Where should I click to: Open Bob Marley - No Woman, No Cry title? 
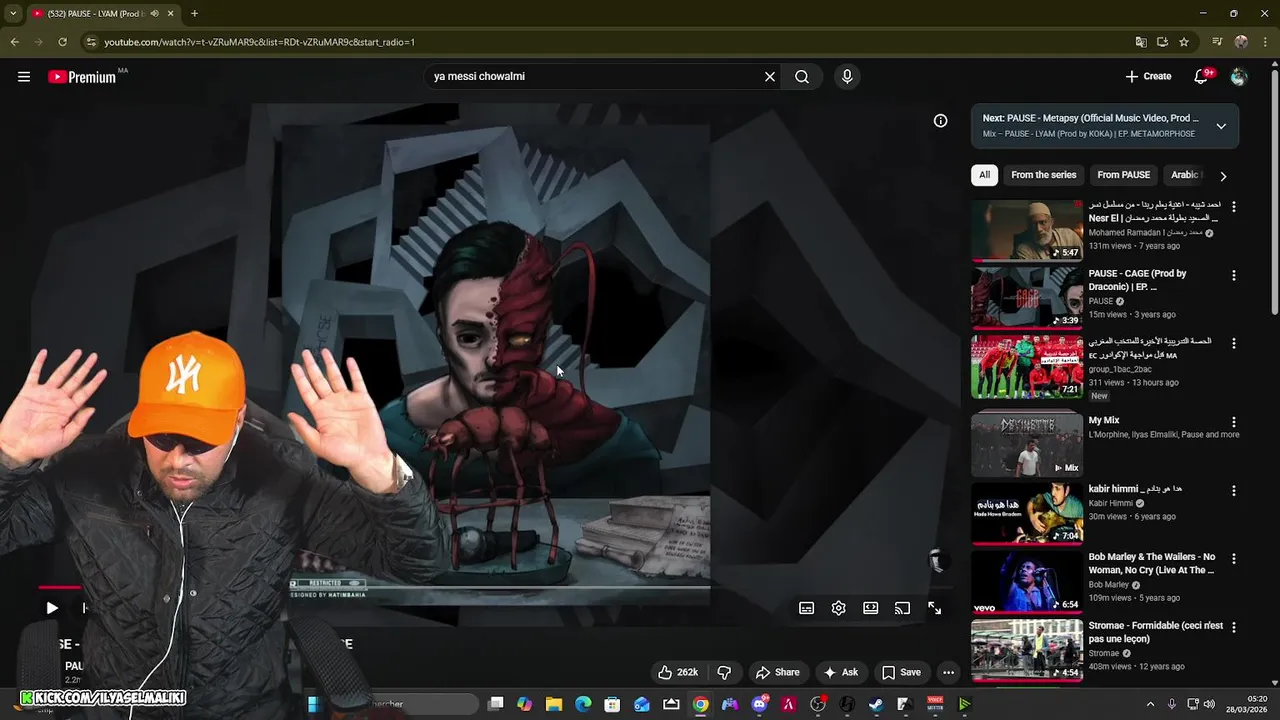point(1152,563)
